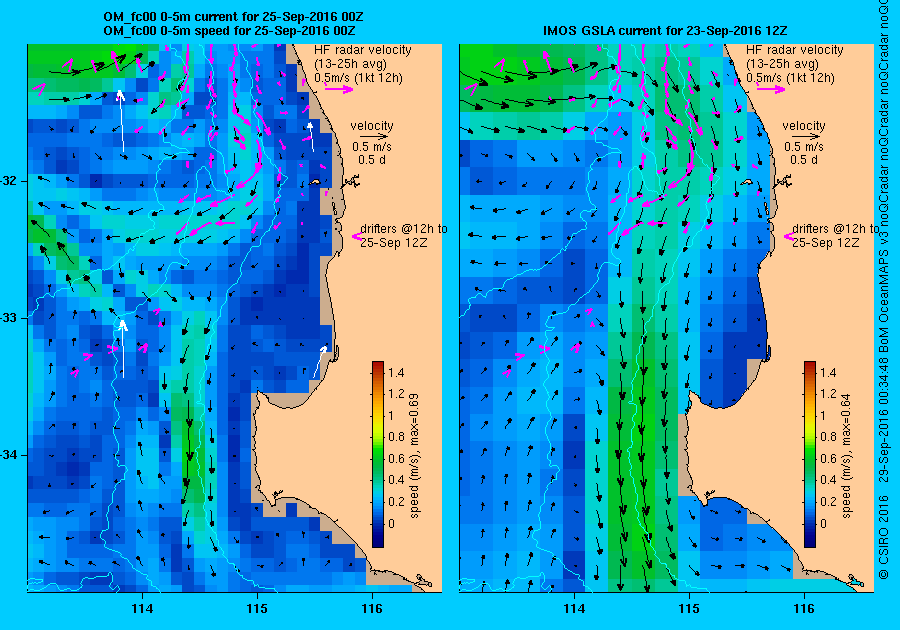Click the '116' longitude label under left map

coord(372,608)
